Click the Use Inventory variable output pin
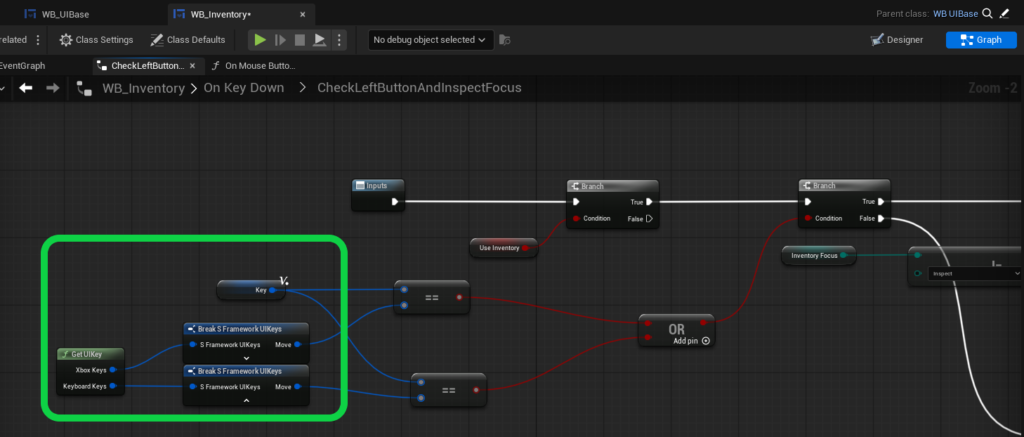Image resolution: width=1024 pixels, height=437 pixels. pos(525,248)
